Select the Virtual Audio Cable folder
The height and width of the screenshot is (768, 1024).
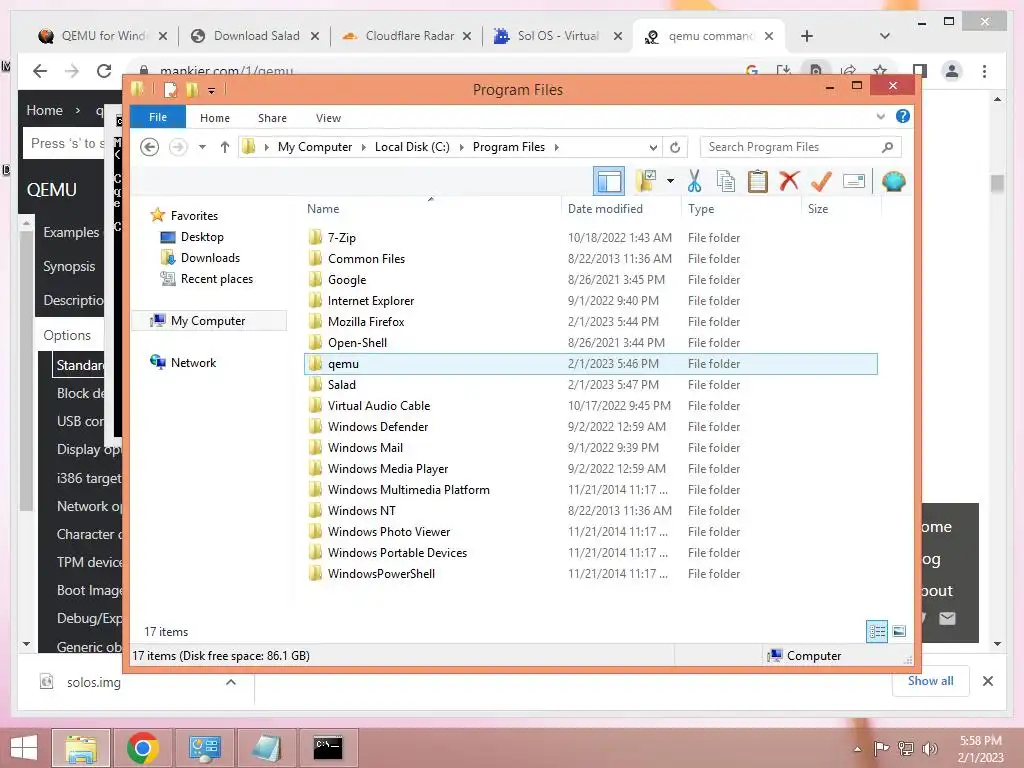tap(379, 406)
